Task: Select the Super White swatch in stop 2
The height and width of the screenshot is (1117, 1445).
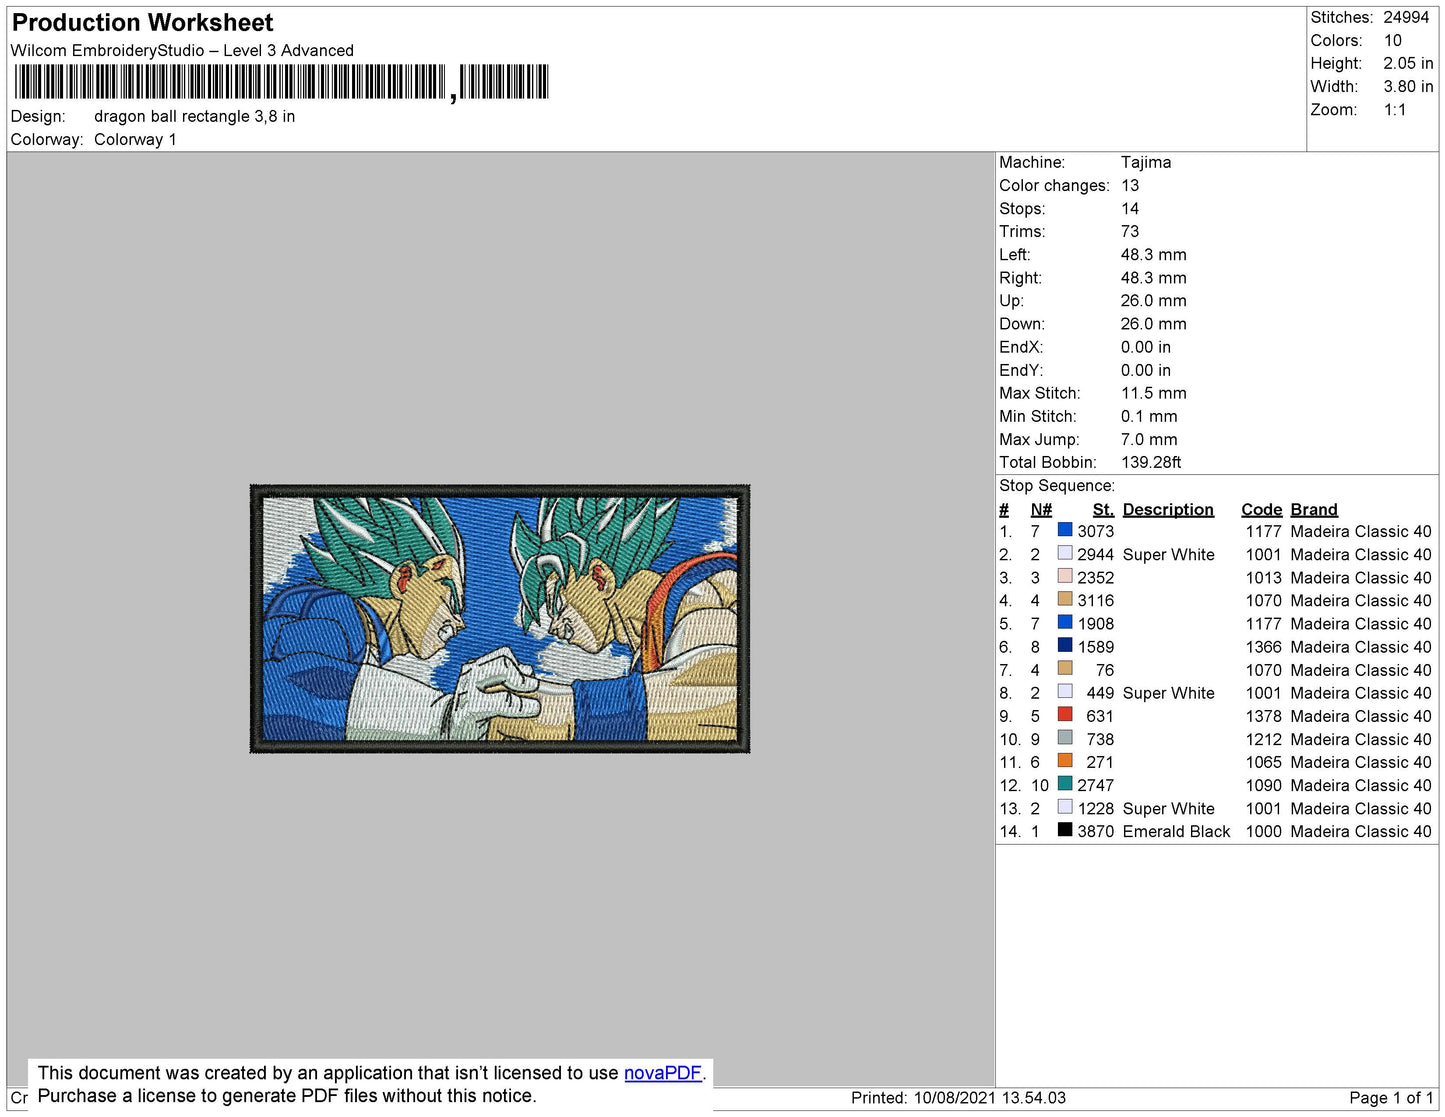Action: tap(1065, 553)
